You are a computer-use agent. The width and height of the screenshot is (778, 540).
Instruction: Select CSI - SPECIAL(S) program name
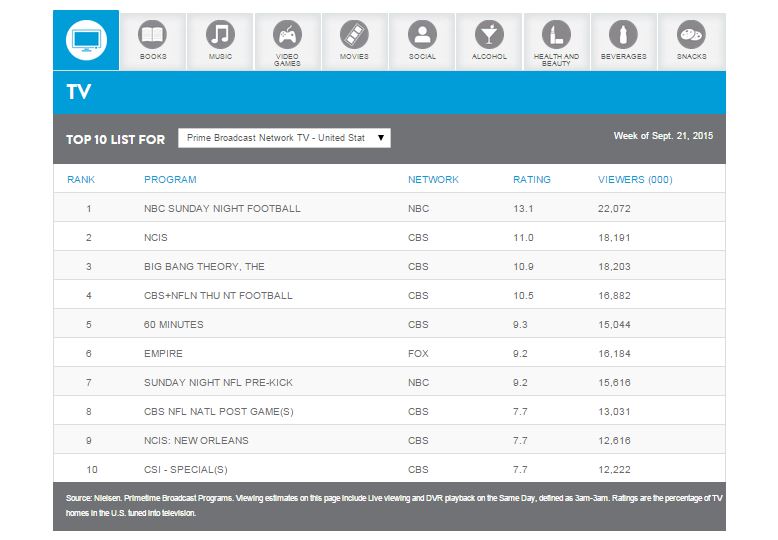click(x=186, y=470)
